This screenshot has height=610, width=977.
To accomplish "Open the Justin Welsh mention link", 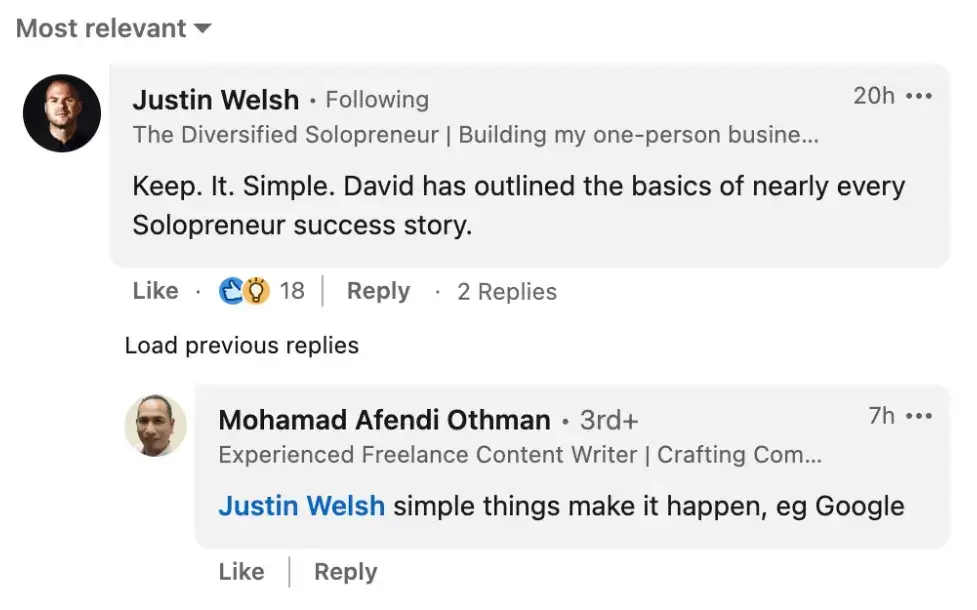I will tap(301, 506).
